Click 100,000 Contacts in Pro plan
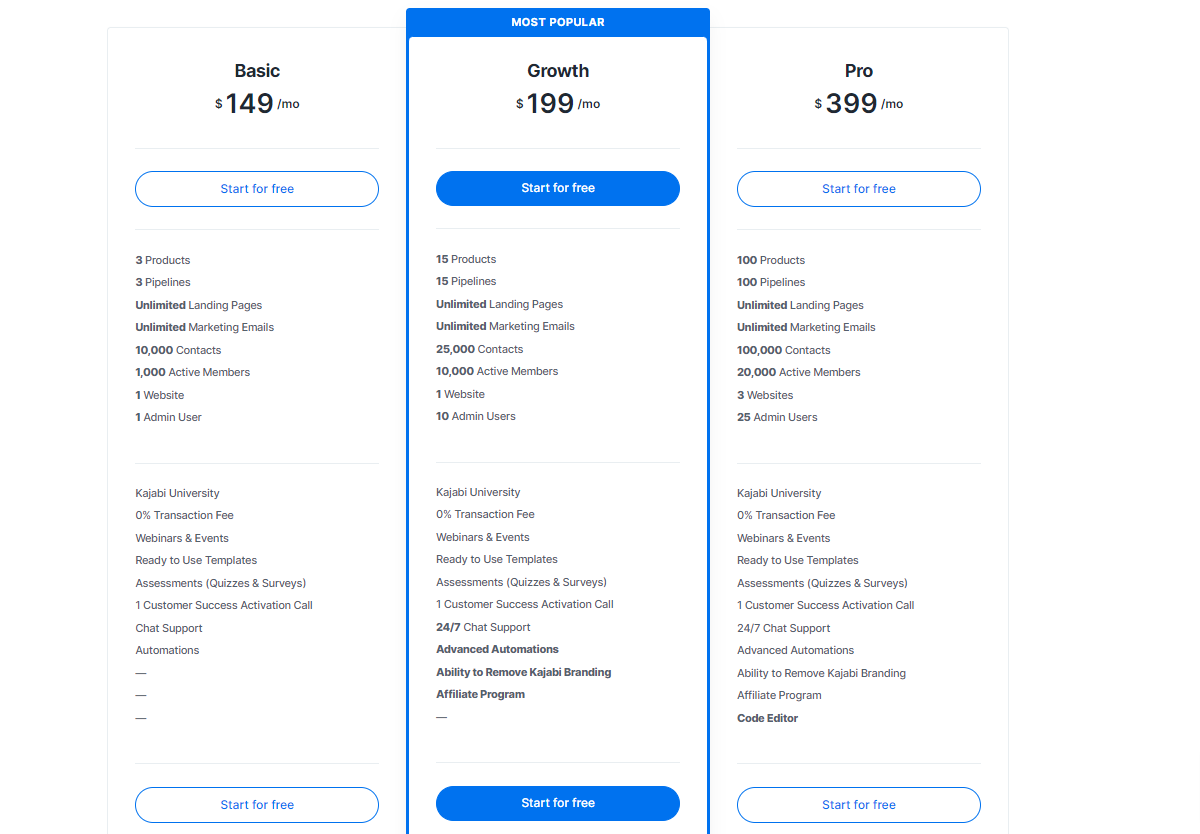The height and width of the screenshot is (834, 1200). pyautogui.click(x=784, y=350)
